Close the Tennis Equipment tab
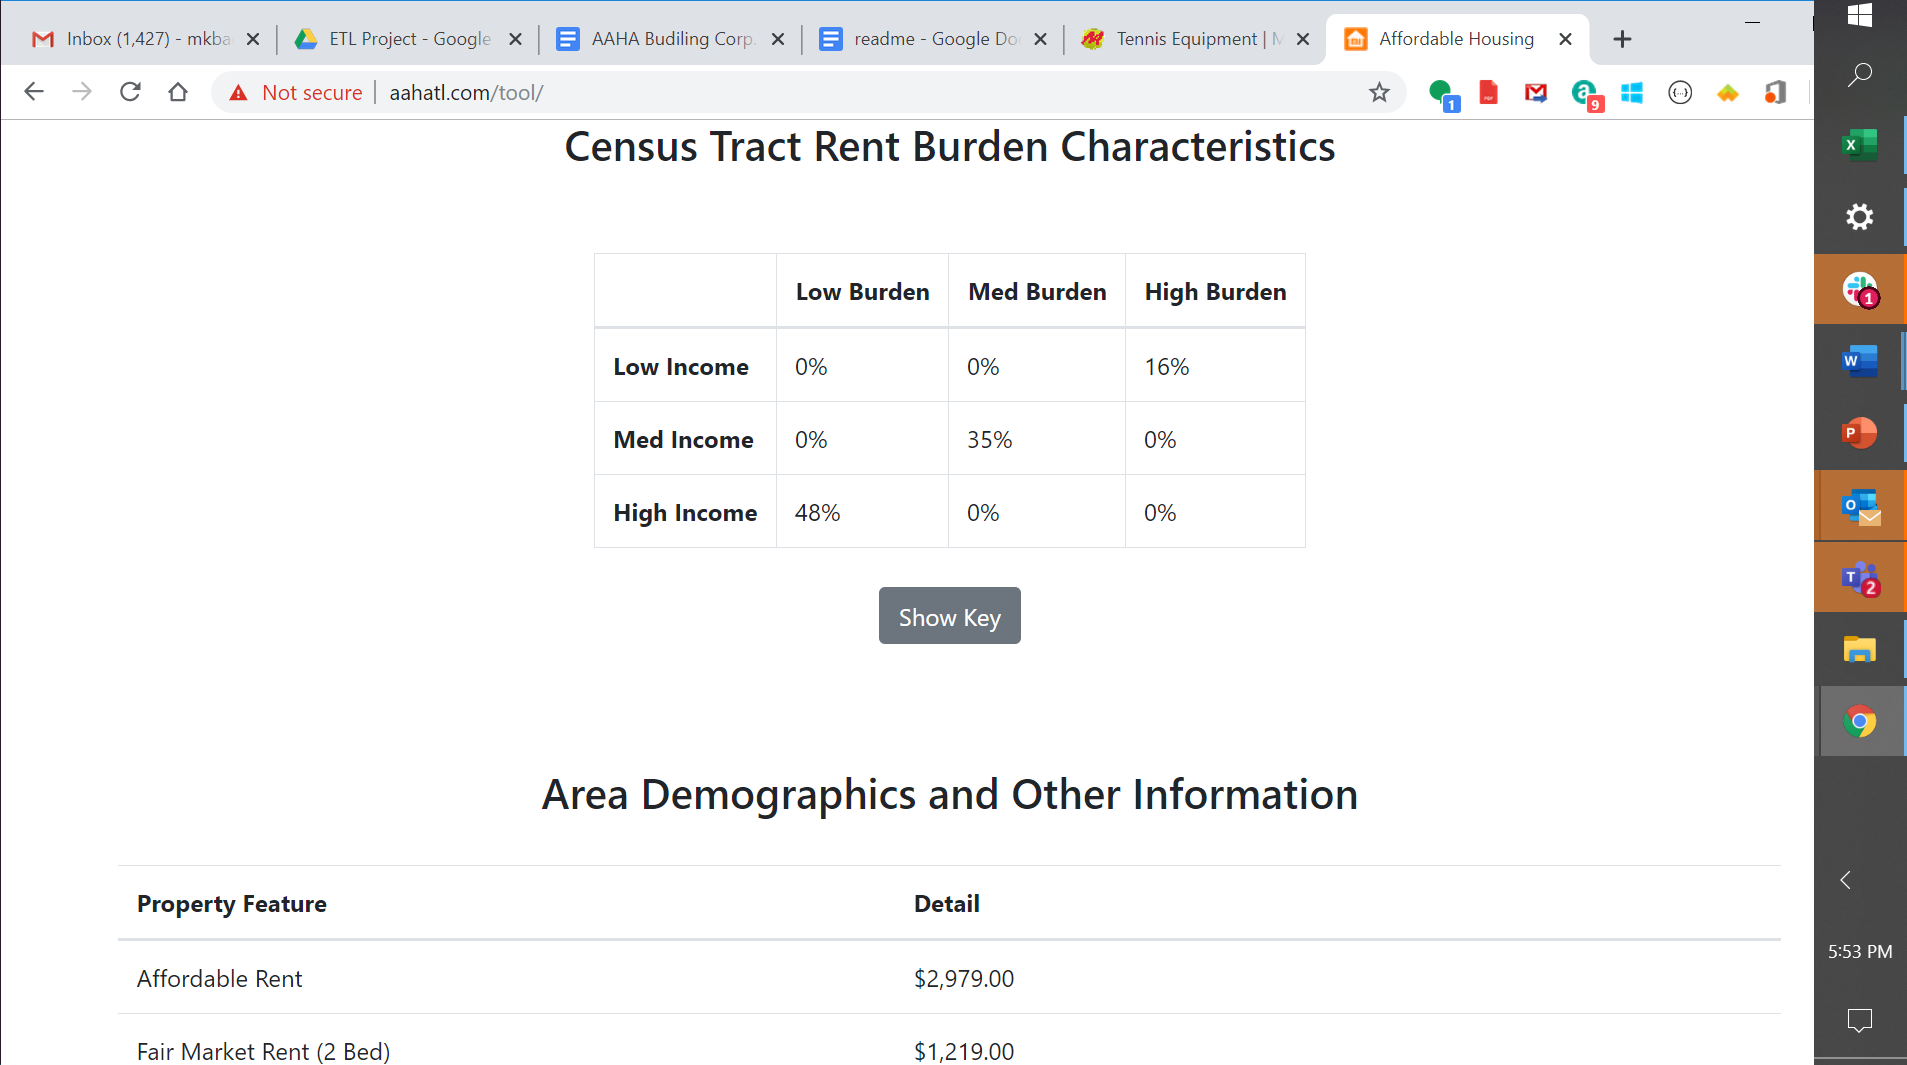The height and width of the screenshot is (1065, 1907). pos(1303,39)
